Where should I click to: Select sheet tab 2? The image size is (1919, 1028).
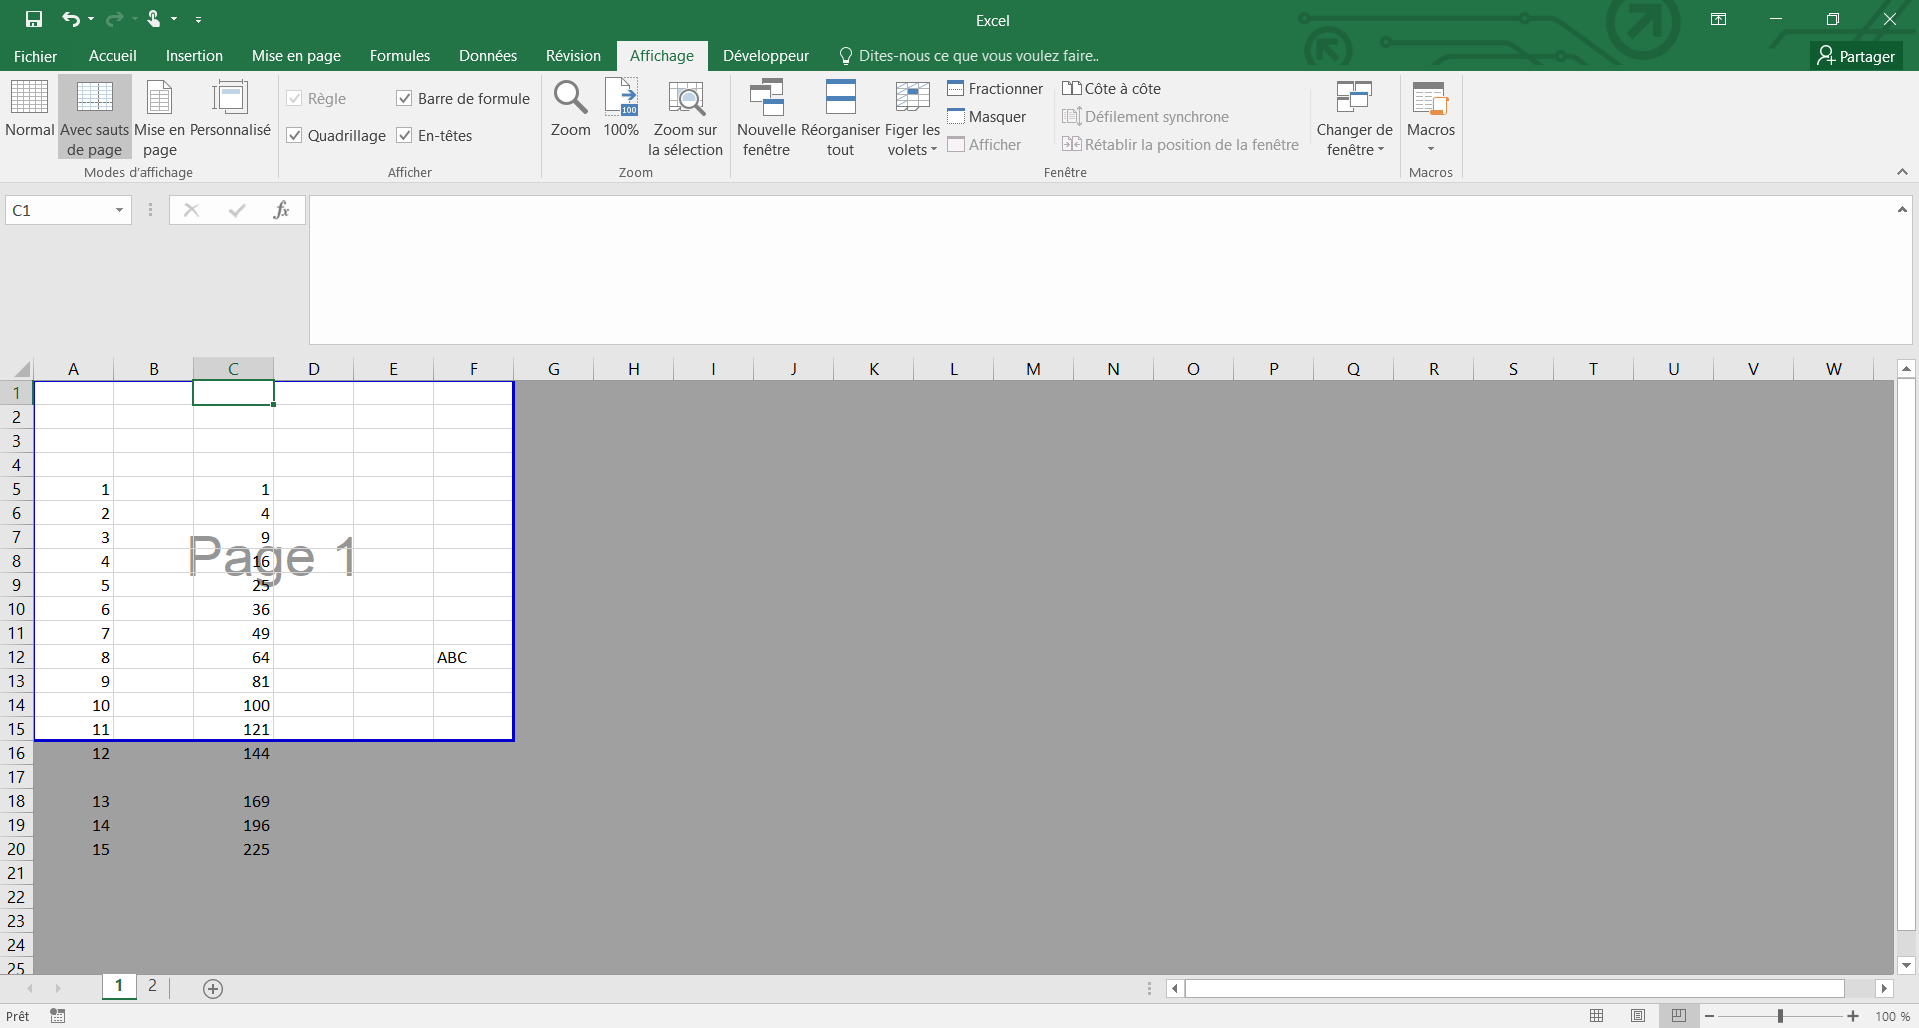click(x=152, y=986)
